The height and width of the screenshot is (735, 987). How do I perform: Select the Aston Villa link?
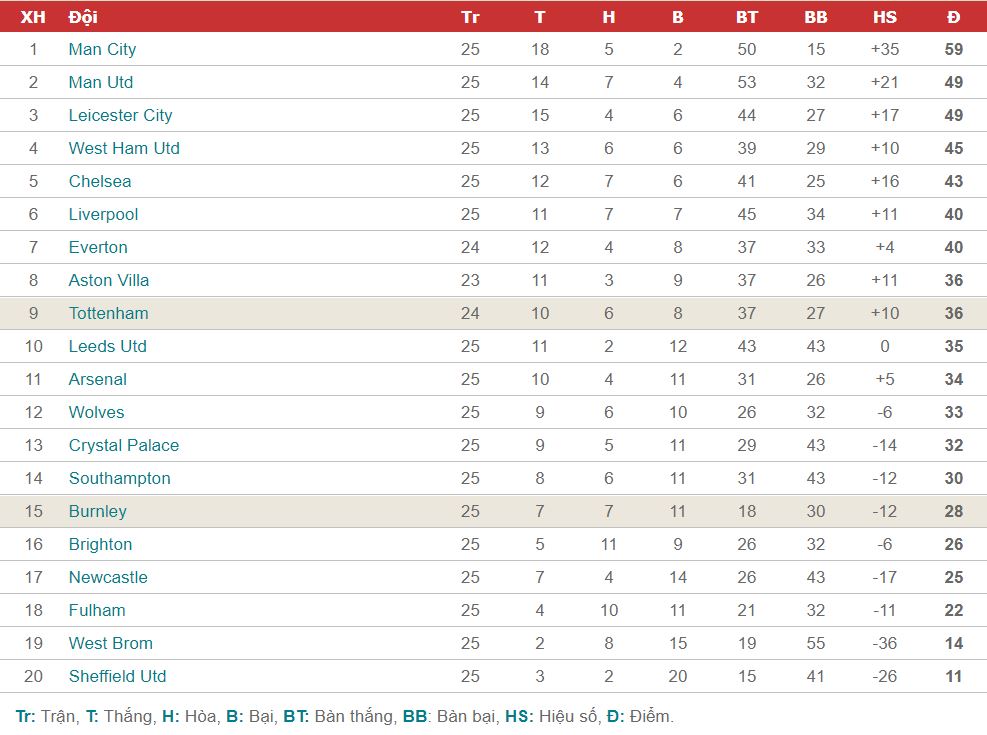pos(109,280)
